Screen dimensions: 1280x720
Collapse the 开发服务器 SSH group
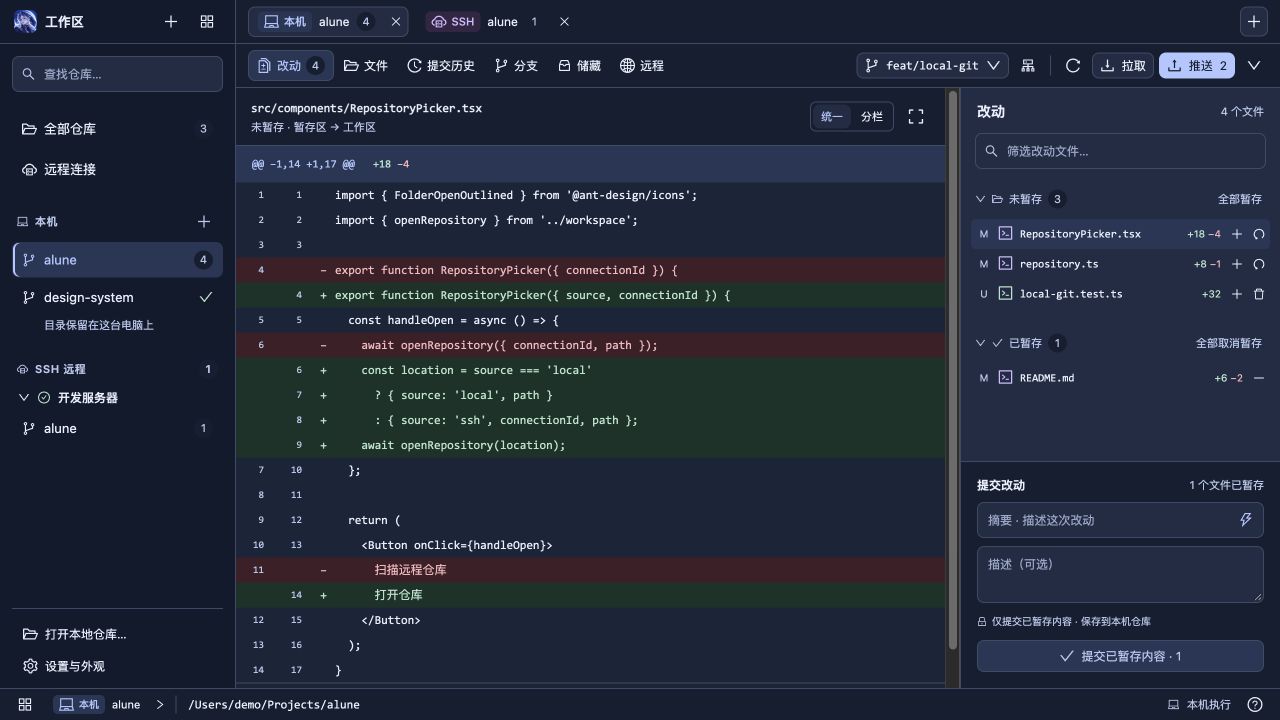(x=25, y=398)
